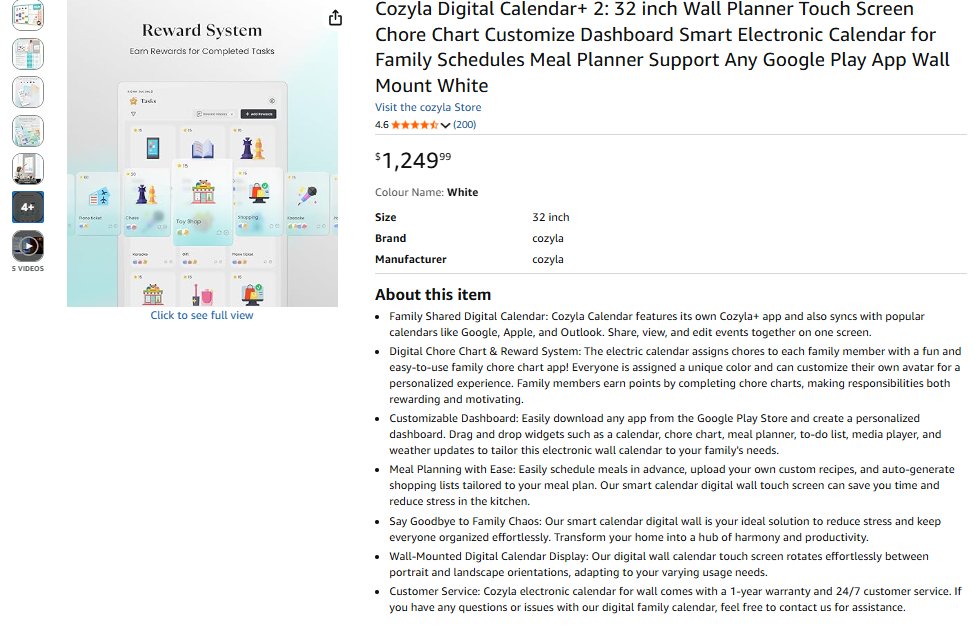This screenshot has width=979, height=626.
Task: Click the plane ticket reward icon
Action: pos(100,195)
